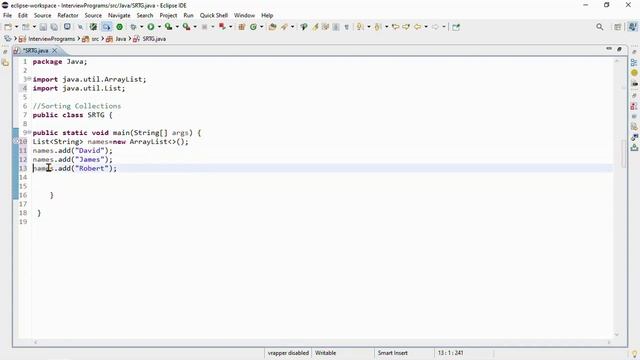Click the New Java Package icon
Viewport: 640px width, 360px height.
click(x=242, y=27)
